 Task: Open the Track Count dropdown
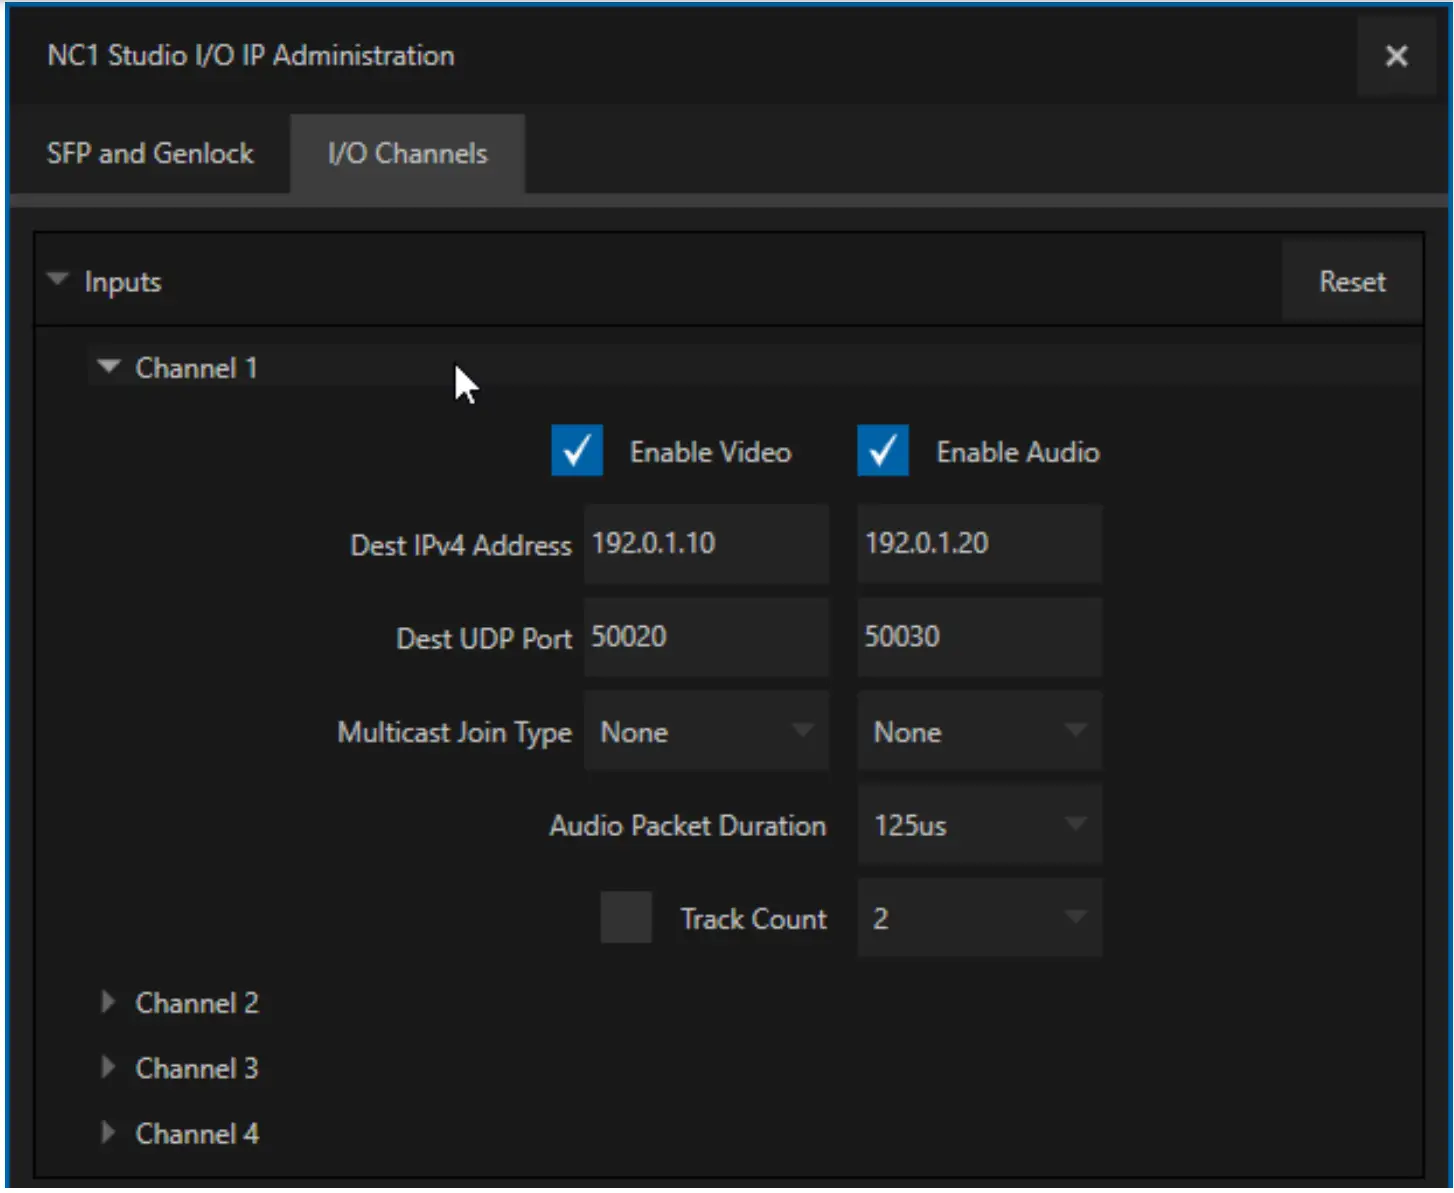coord(978,917)
